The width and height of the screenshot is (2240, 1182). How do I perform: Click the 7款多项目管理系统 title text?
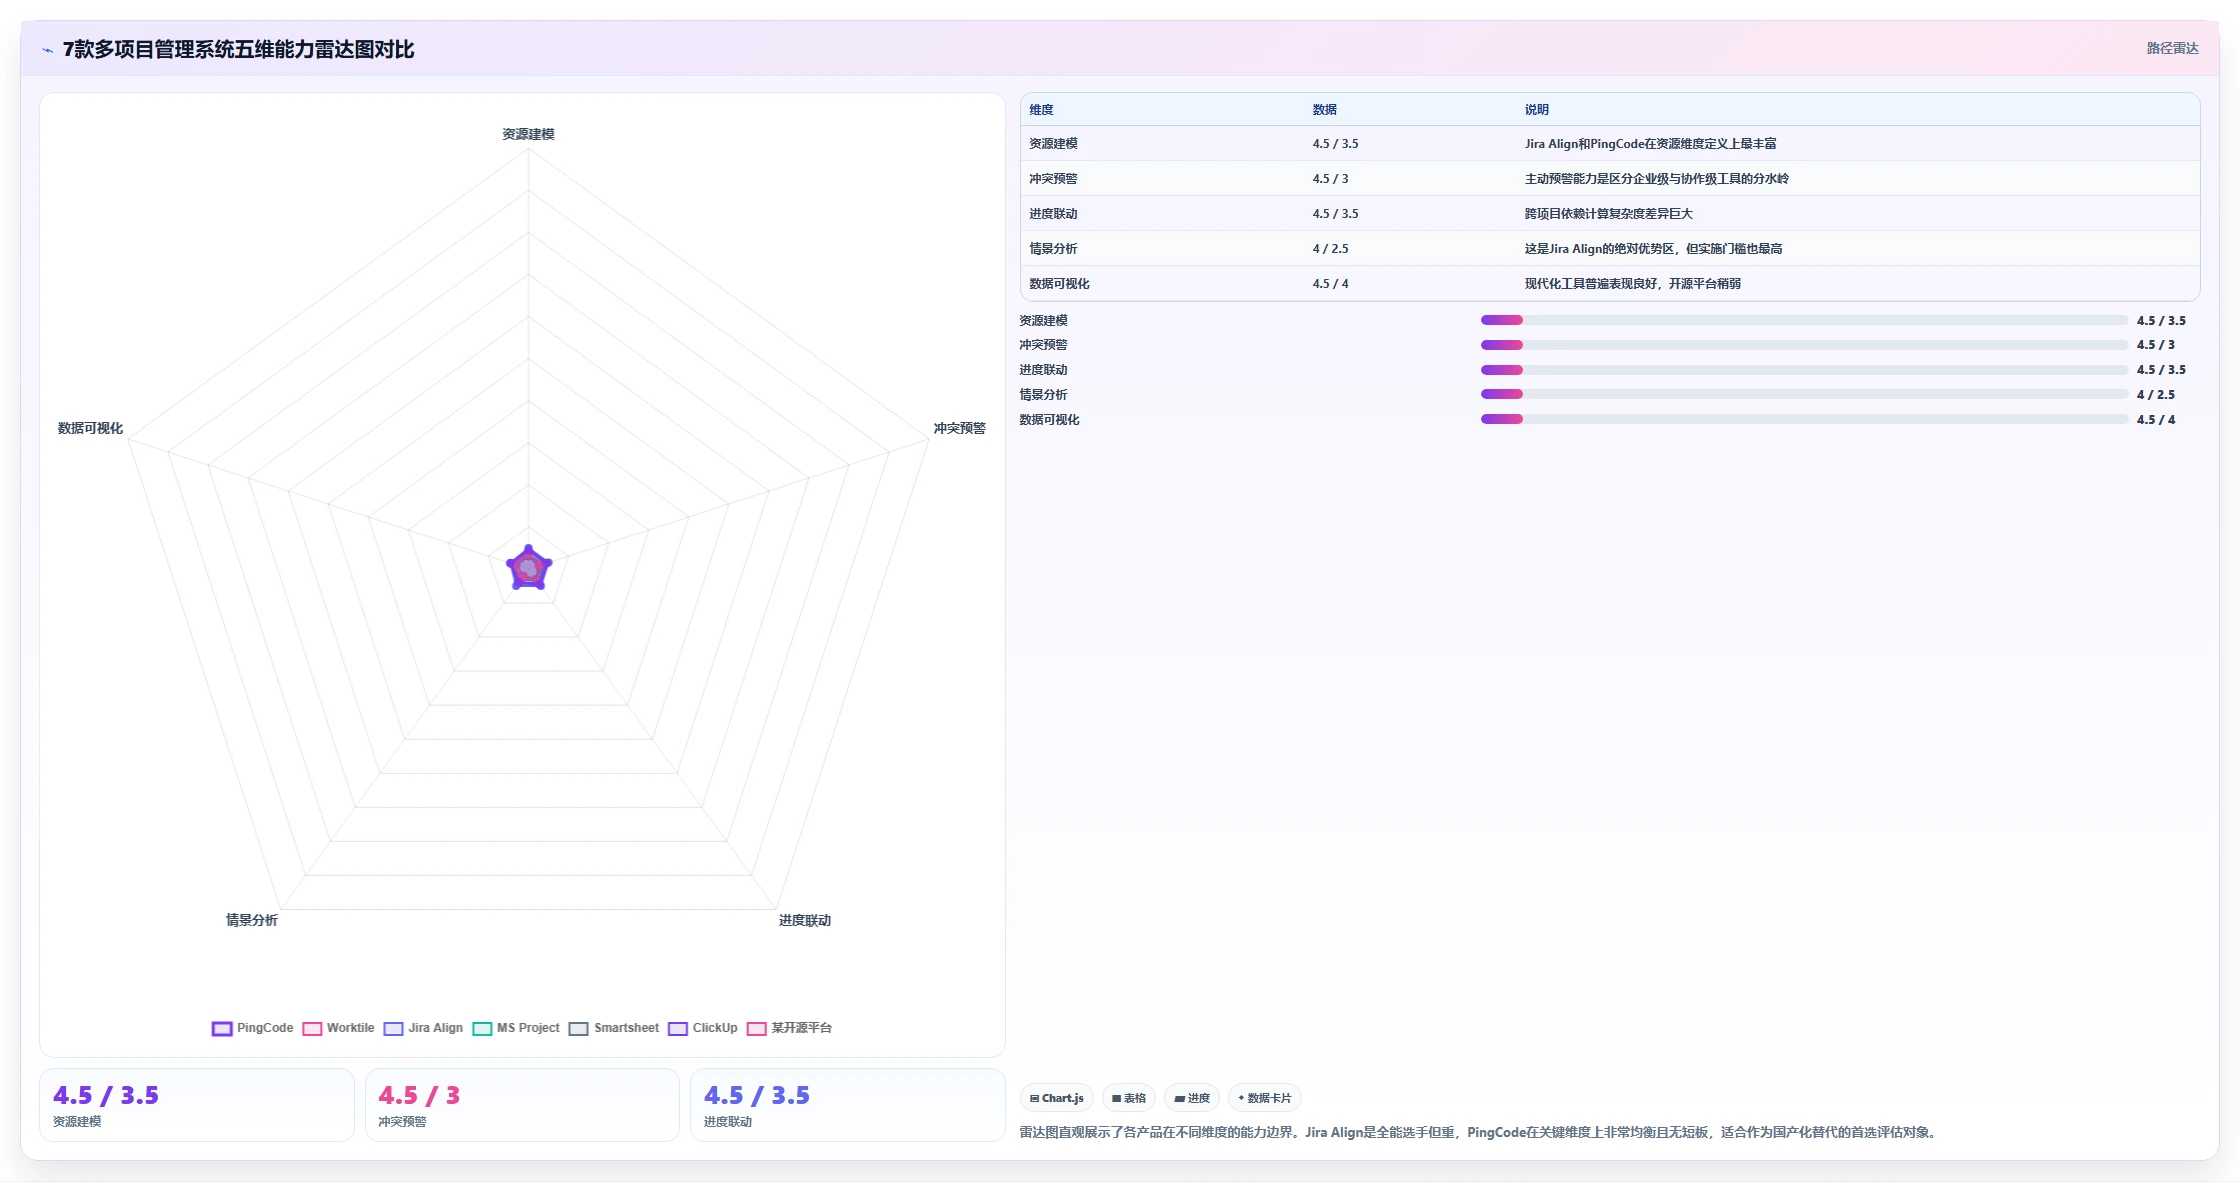point(238,50)
